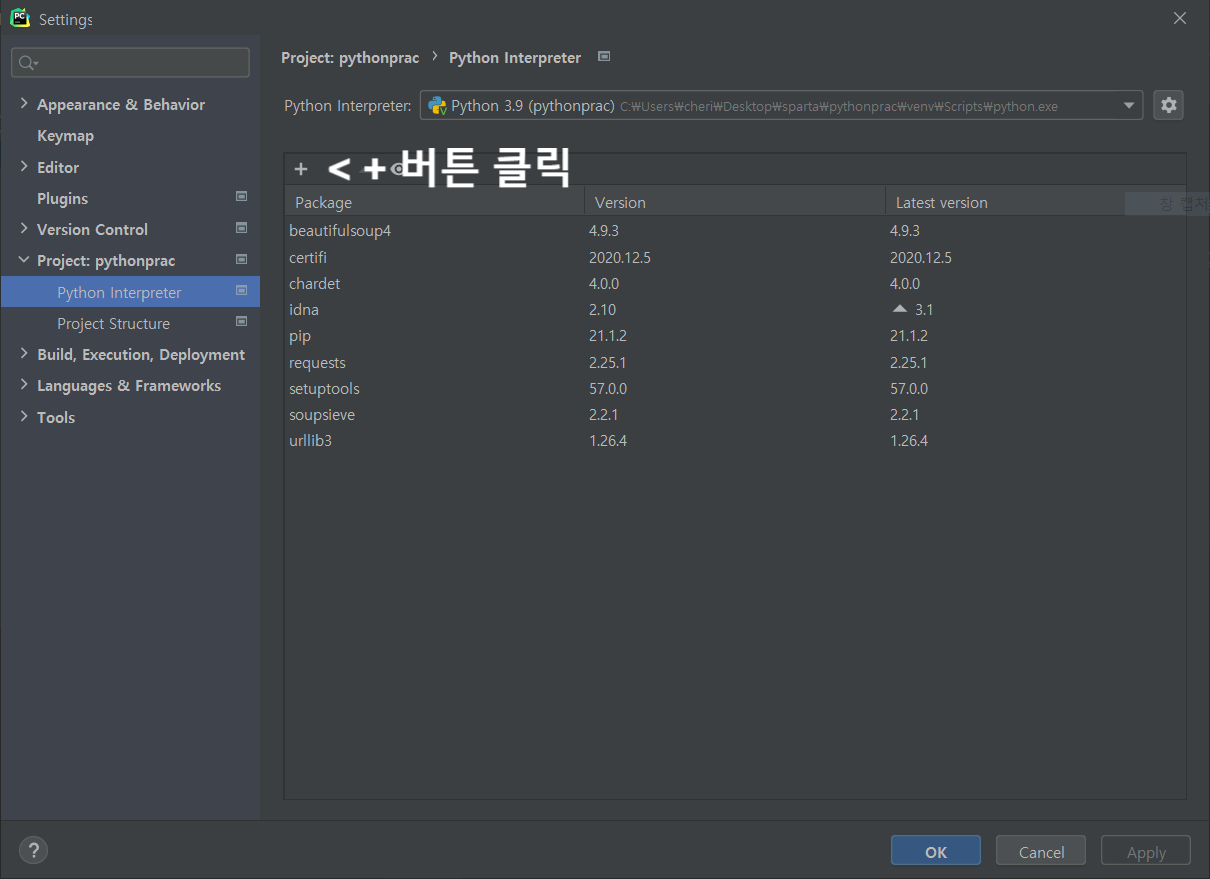Click setuptools latest version 57.0.0
The height and width of the screenshot is (879, 1210).
[909, 388]
